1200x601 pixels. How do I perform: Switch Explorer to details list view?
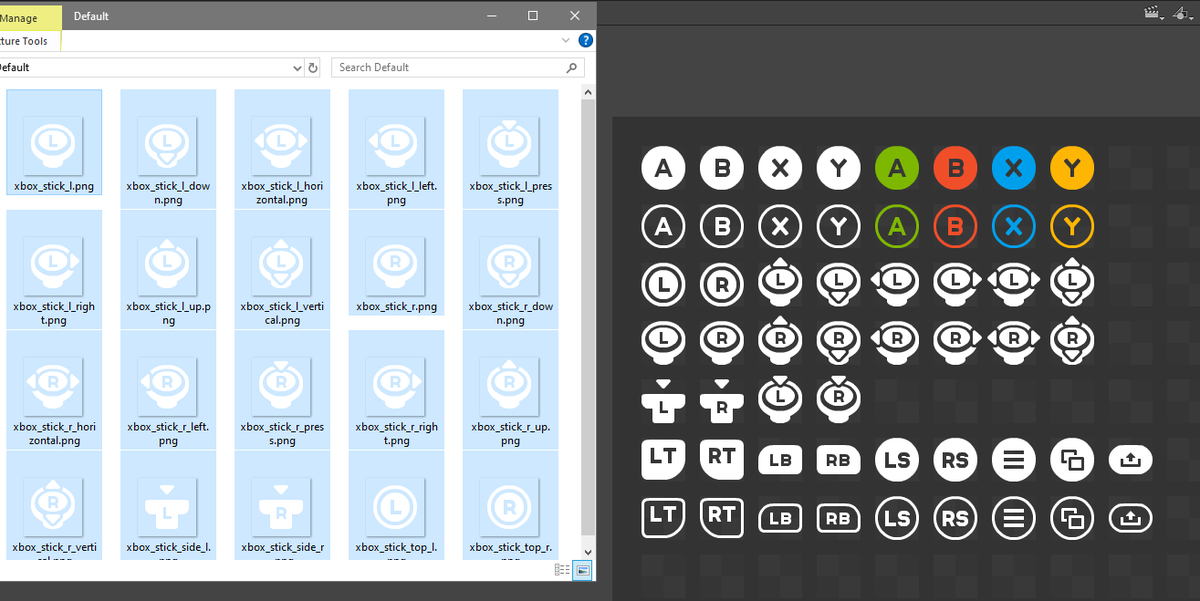(x=562, y=570)
